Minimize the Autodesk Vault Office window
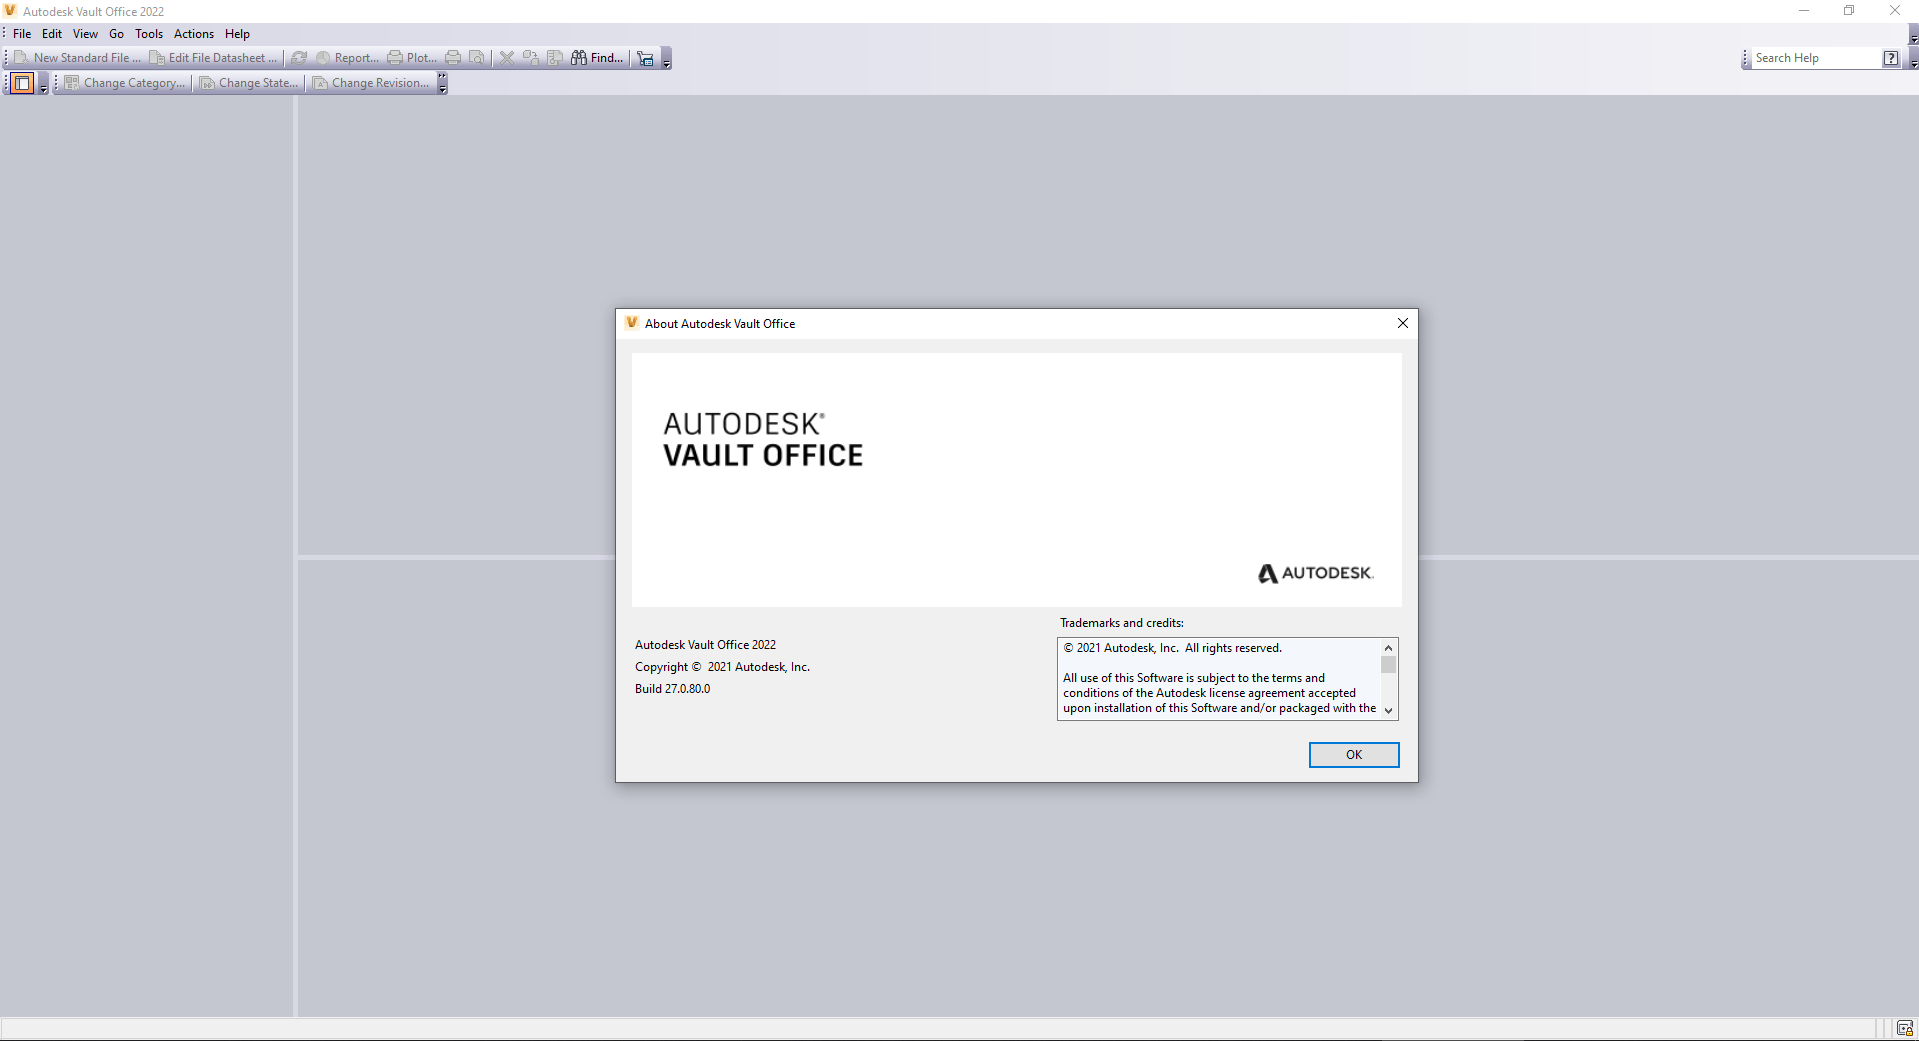Image resolution: width=1919 pixels, height=1041 pixels. pos(1804,11)
